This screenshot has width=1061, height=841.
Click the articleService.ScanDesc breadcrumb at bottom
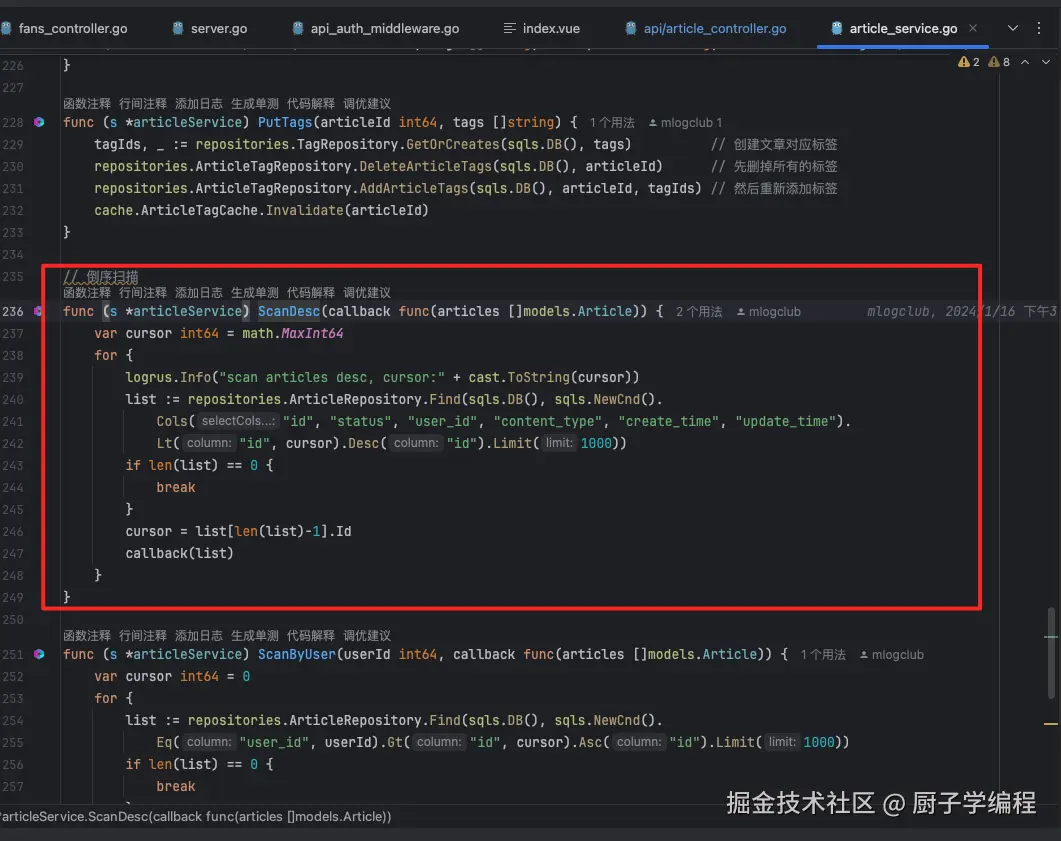click(x=196, y=817)
